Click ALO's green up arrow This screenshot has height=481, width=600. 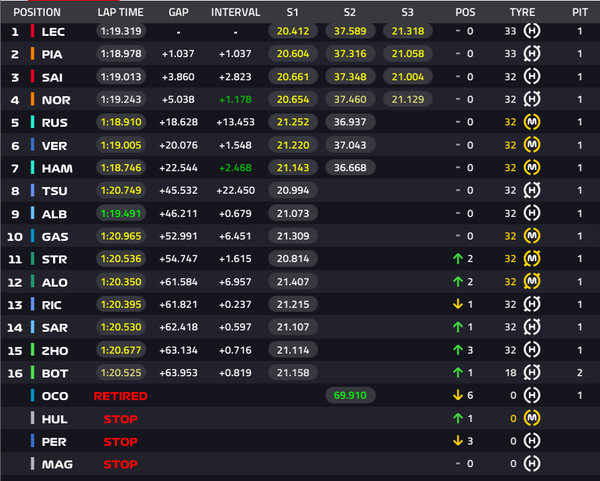458,282
